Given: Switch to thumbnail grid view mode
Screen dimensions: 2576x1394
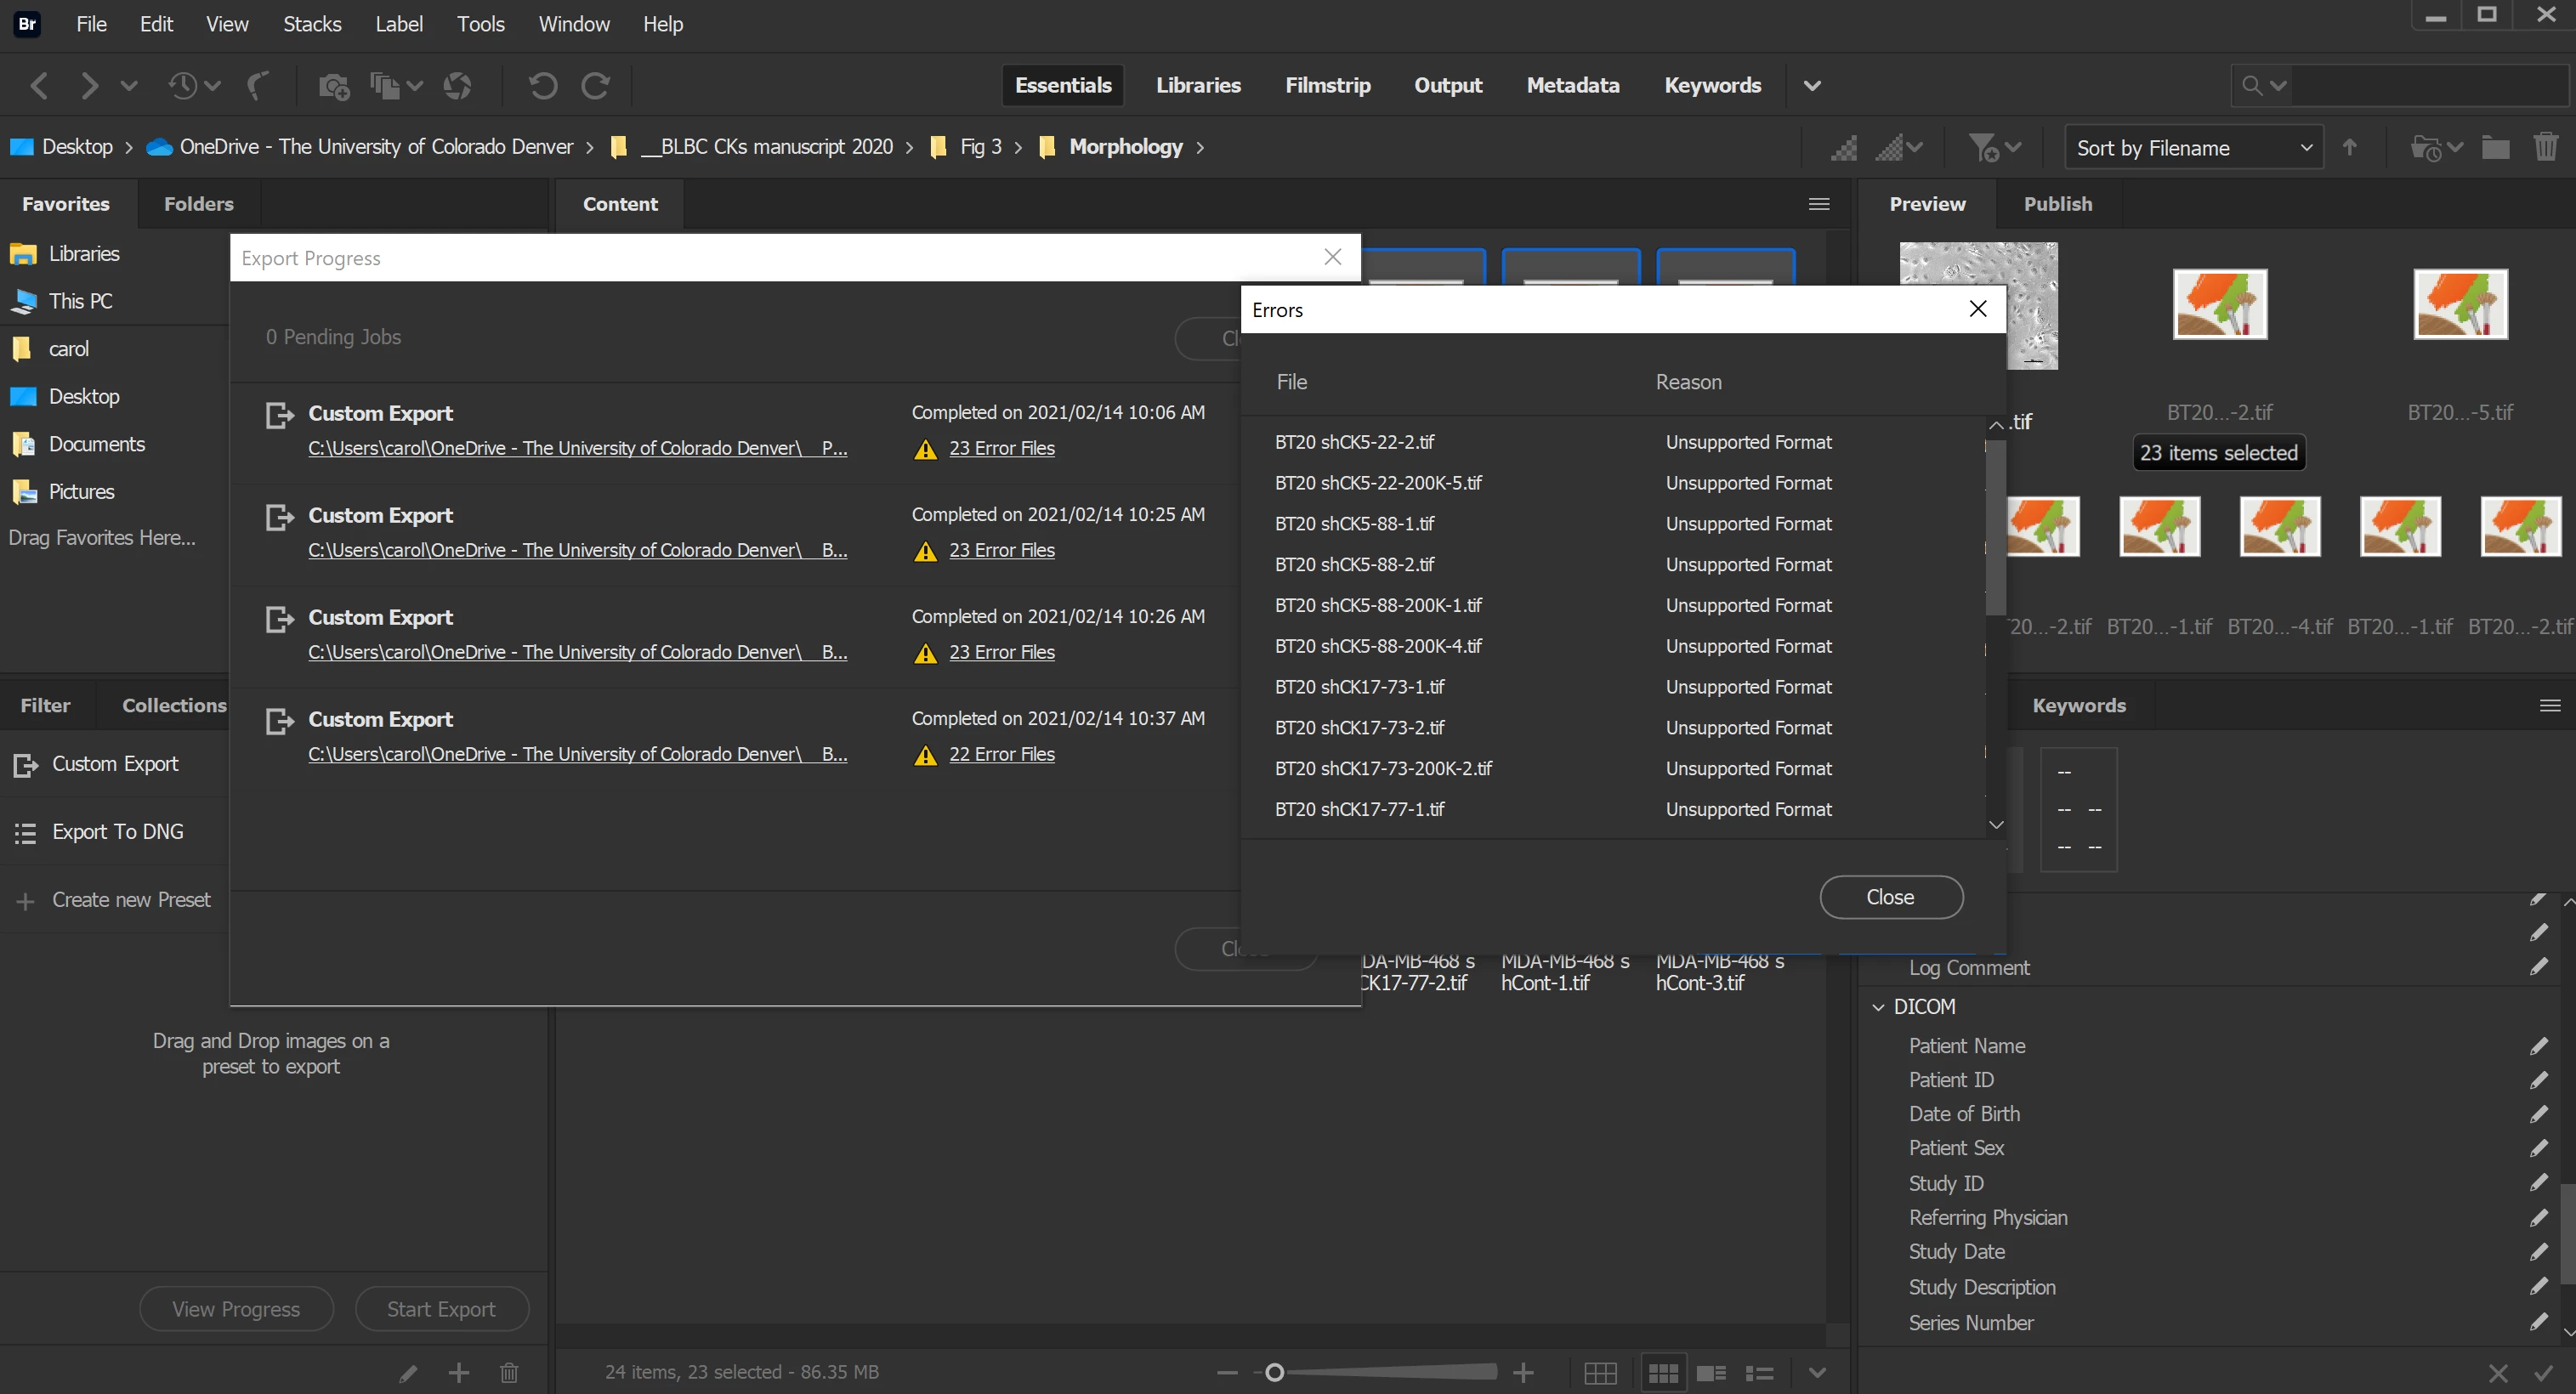Looking at the screenshot, I should [1663, 1373].
